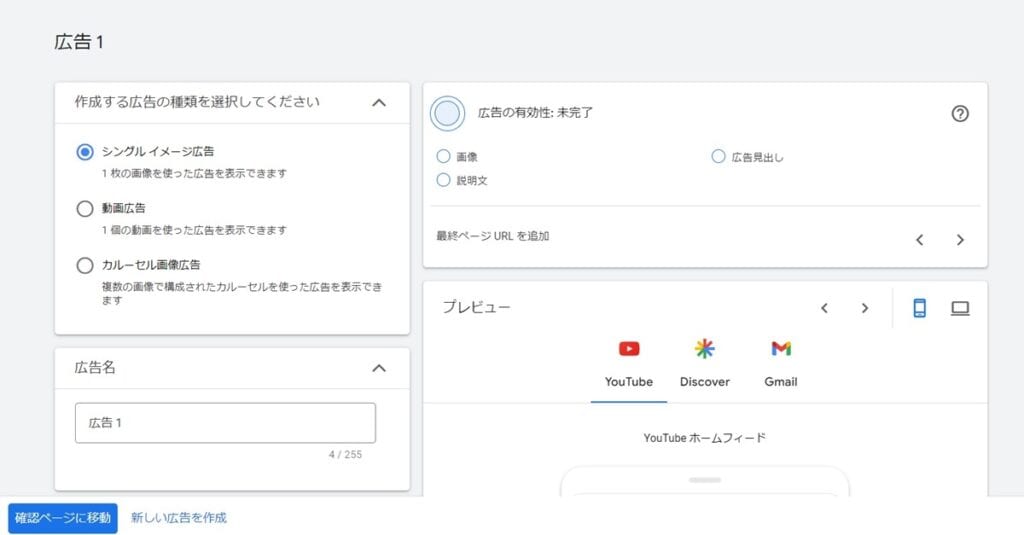This screenshot has height=535, width=1024.
Task: Focus the 広告名 input field
Action: coord(225,423)
